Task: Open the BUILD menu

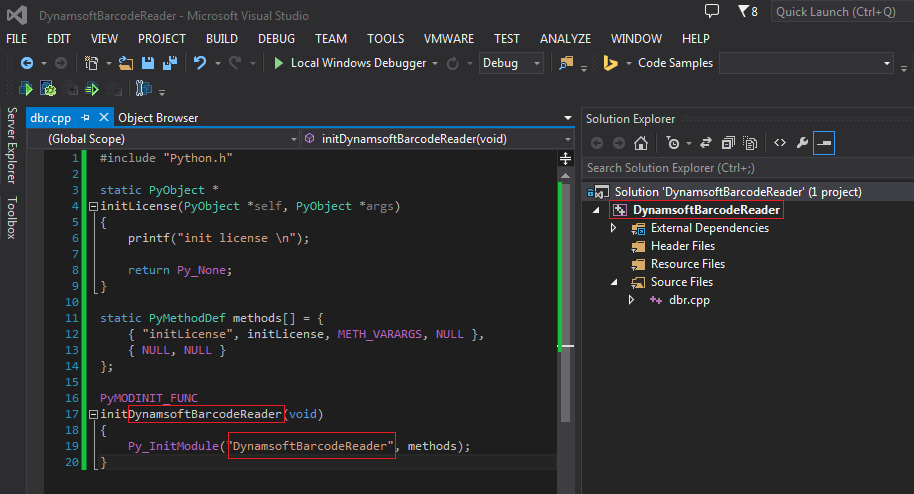Action: point(221,39)
